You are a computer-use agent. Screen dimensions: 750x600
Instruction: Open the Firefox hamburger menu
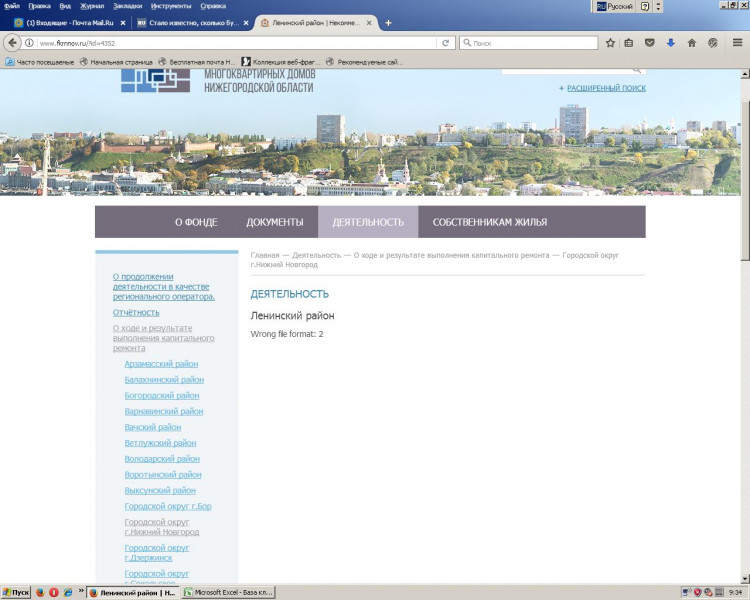tap(735, 43)
